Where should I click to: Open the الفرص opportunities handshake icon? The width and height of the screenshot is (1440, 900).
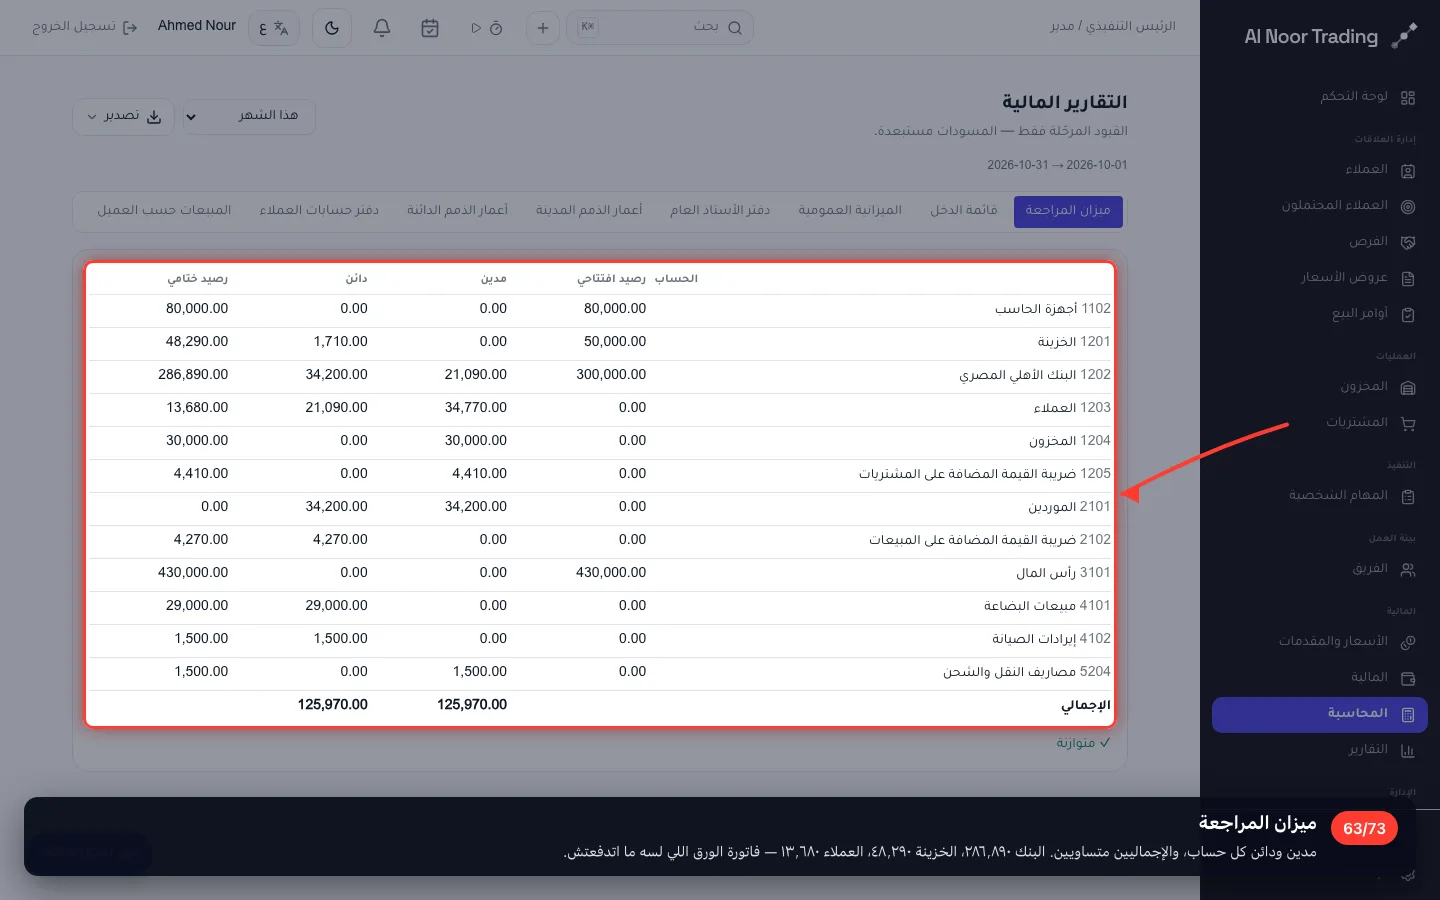[1408, 242]
